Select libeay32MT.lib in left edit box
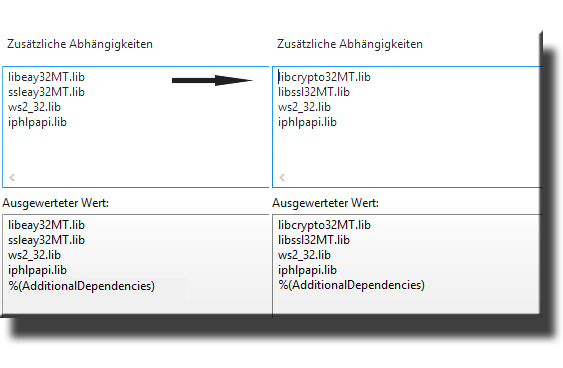This screenshot has height=368, width=563. pyautogui.click(x=46, y=77)
